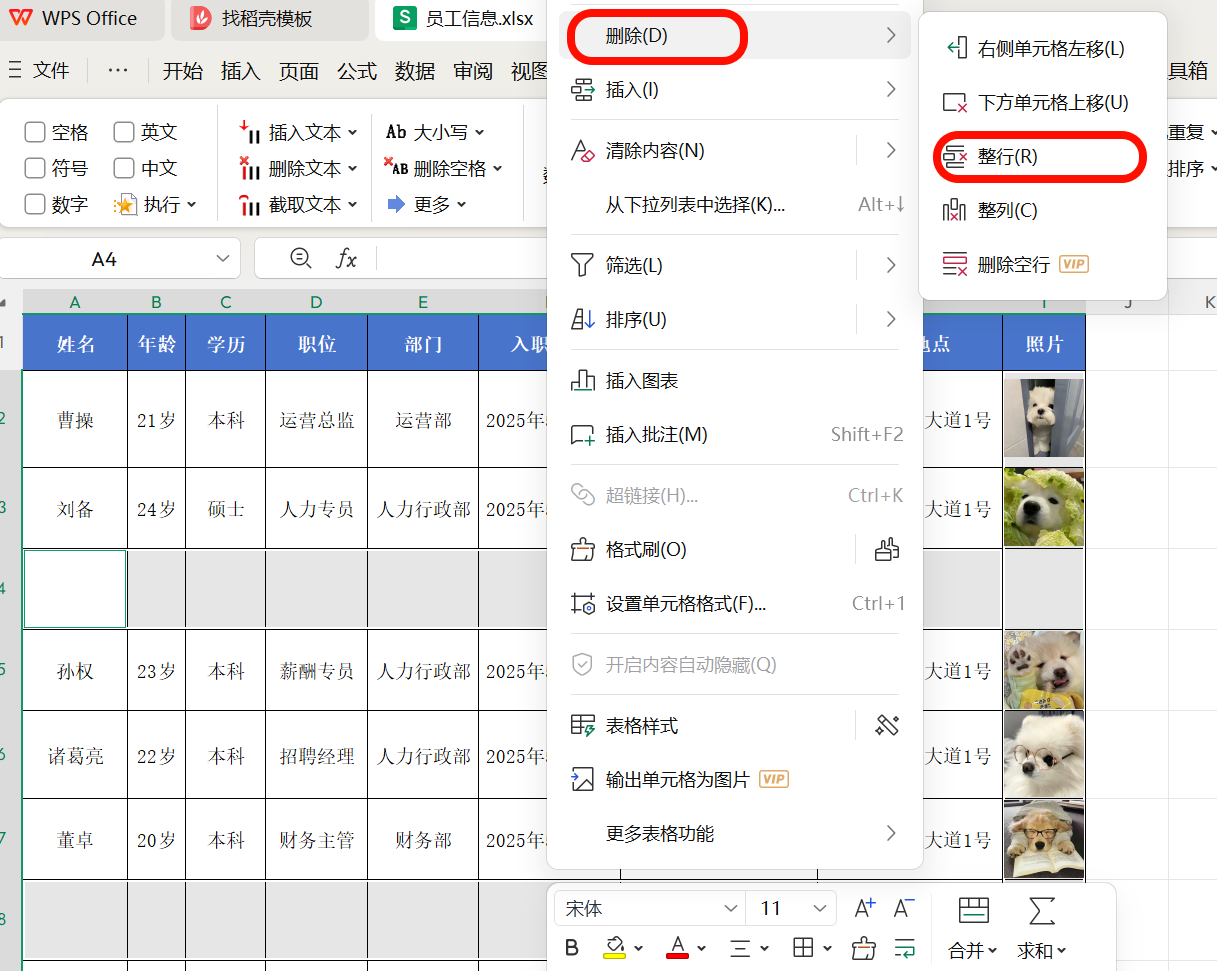The height and width of the screenshot is (971, 1217).
Task: Click the 合并 (Merge cells) icon
Action: click(972, 911)
